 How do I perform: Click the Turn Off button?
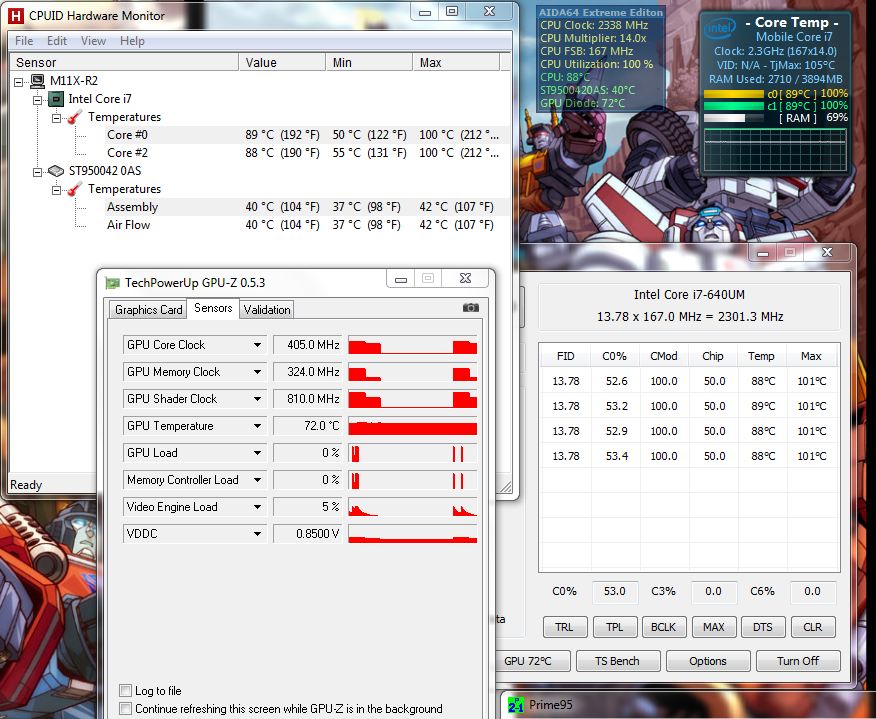click(798, 661)
